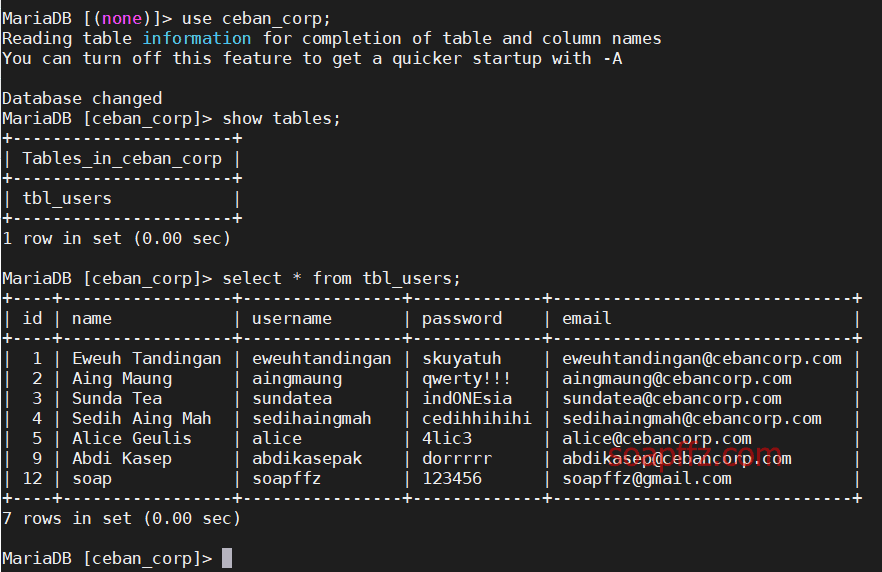
Task: Click the password 'dorrrrr' cell
Action: pos(457,458)
